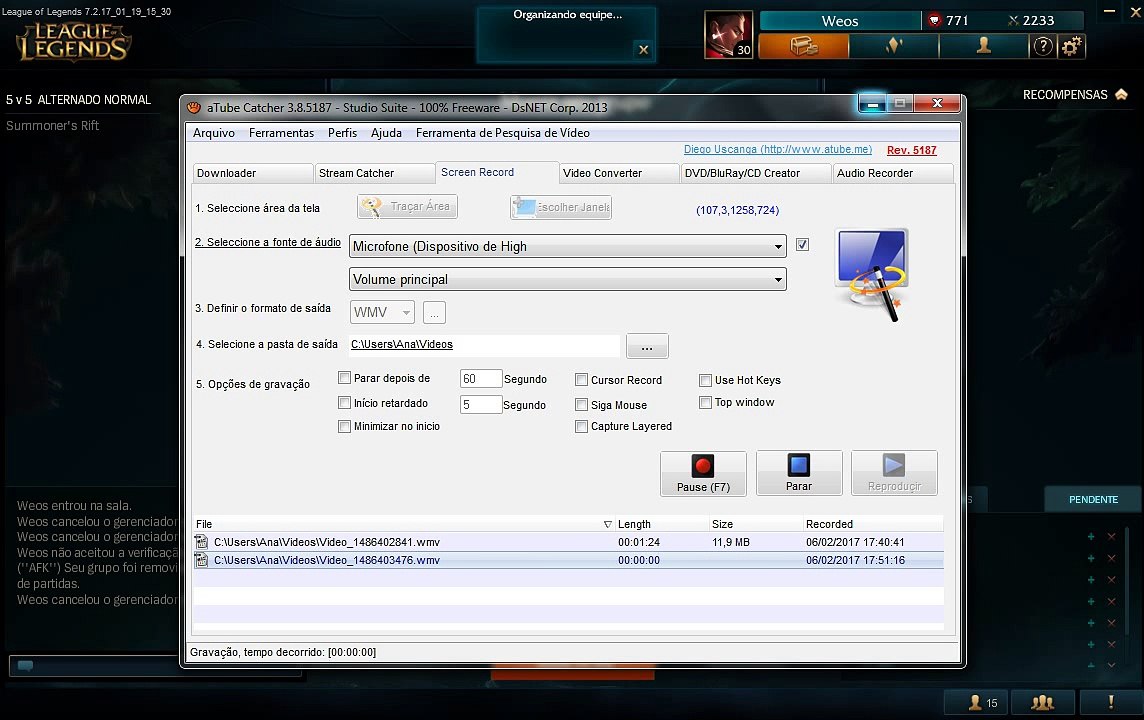Image resolution: width=1144 pixels, height=720 pixels.
Task: Select the Video_1486403476.wmv file row
Action: [568, 560]
